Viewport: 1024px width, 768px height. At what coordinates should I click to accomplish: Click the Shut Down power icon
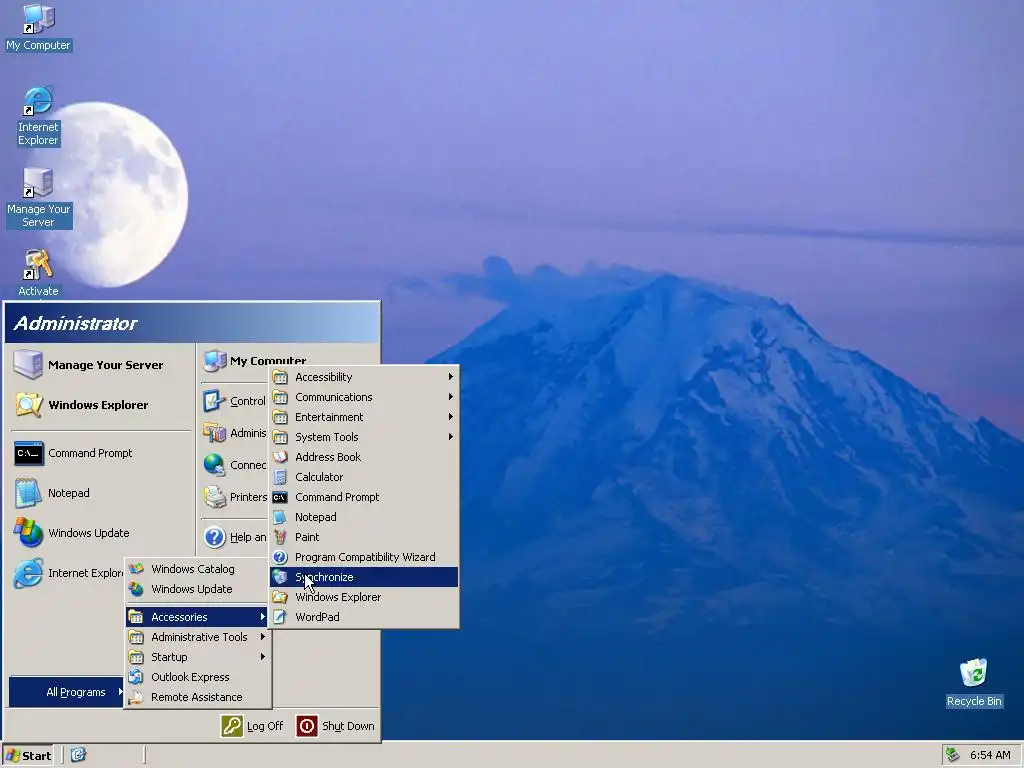point(307,726)
